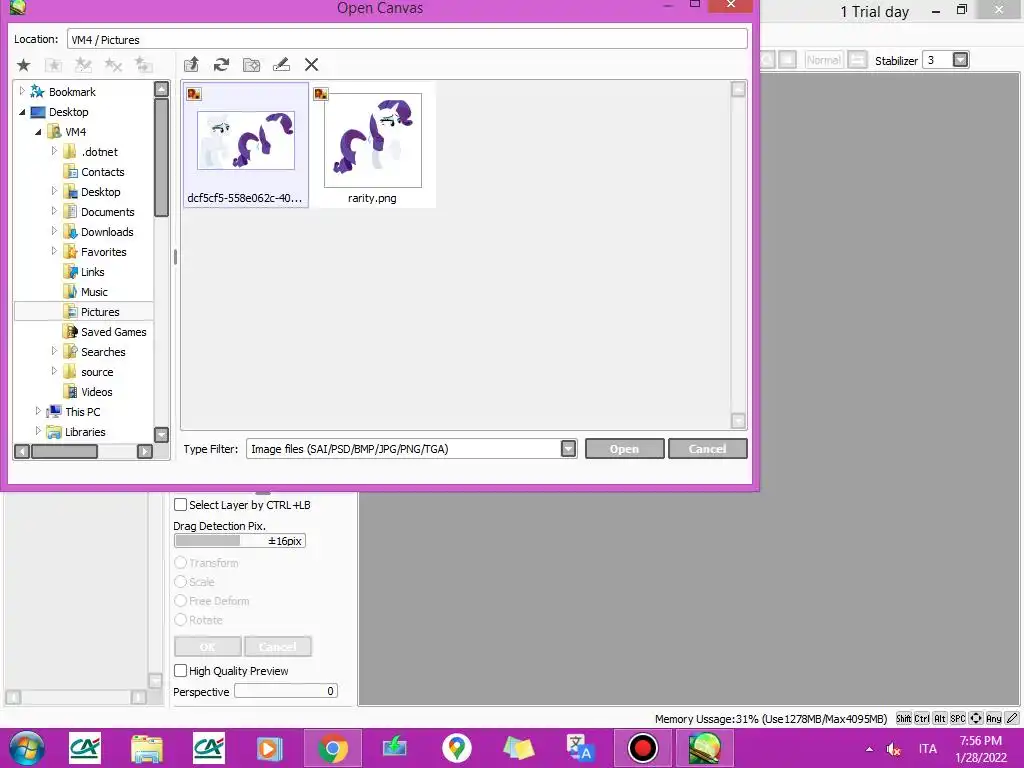Screen dimensions: 1024x768
Task: Click the muted volume tray icon
Action: [893, 749]
